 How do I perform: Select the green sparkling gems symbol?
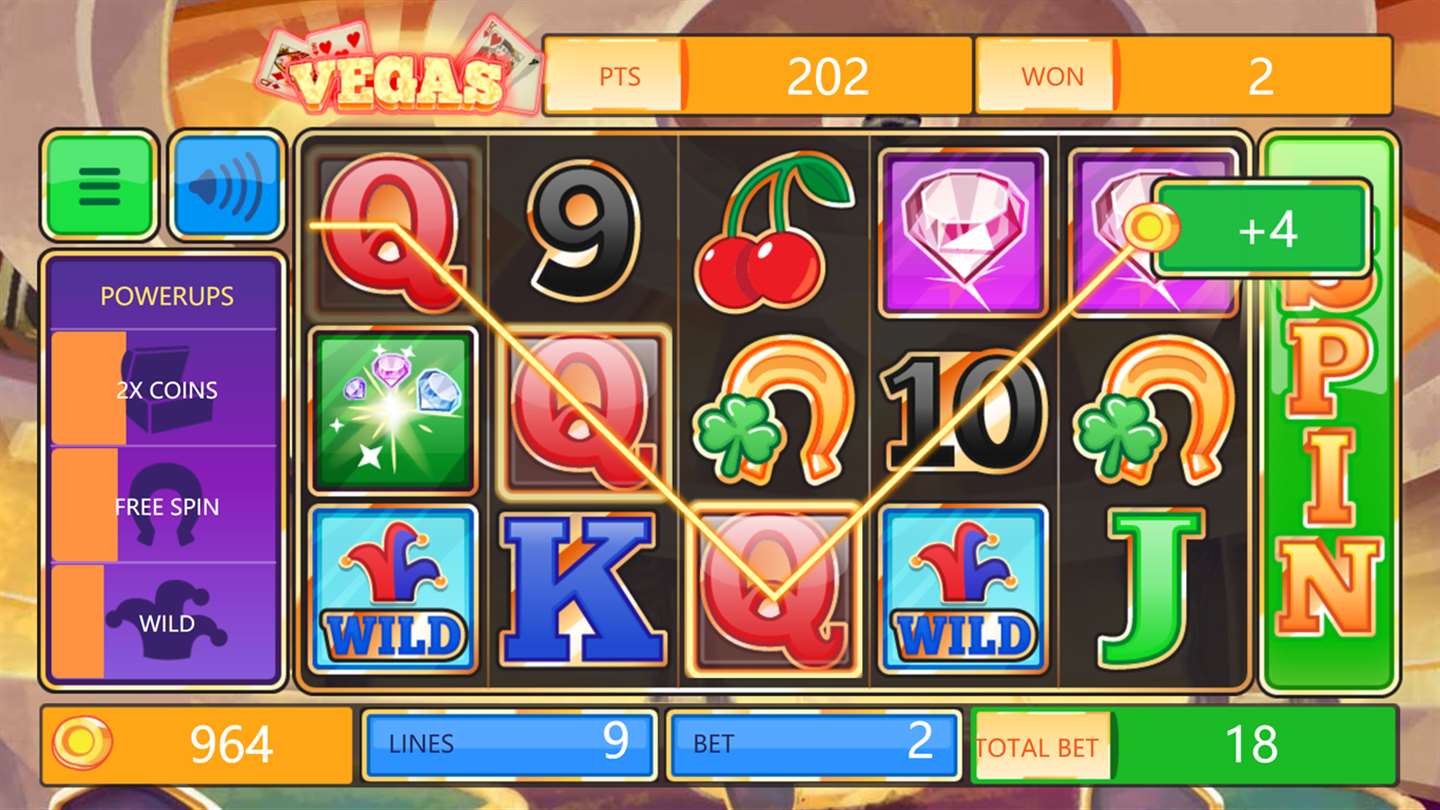392,411
